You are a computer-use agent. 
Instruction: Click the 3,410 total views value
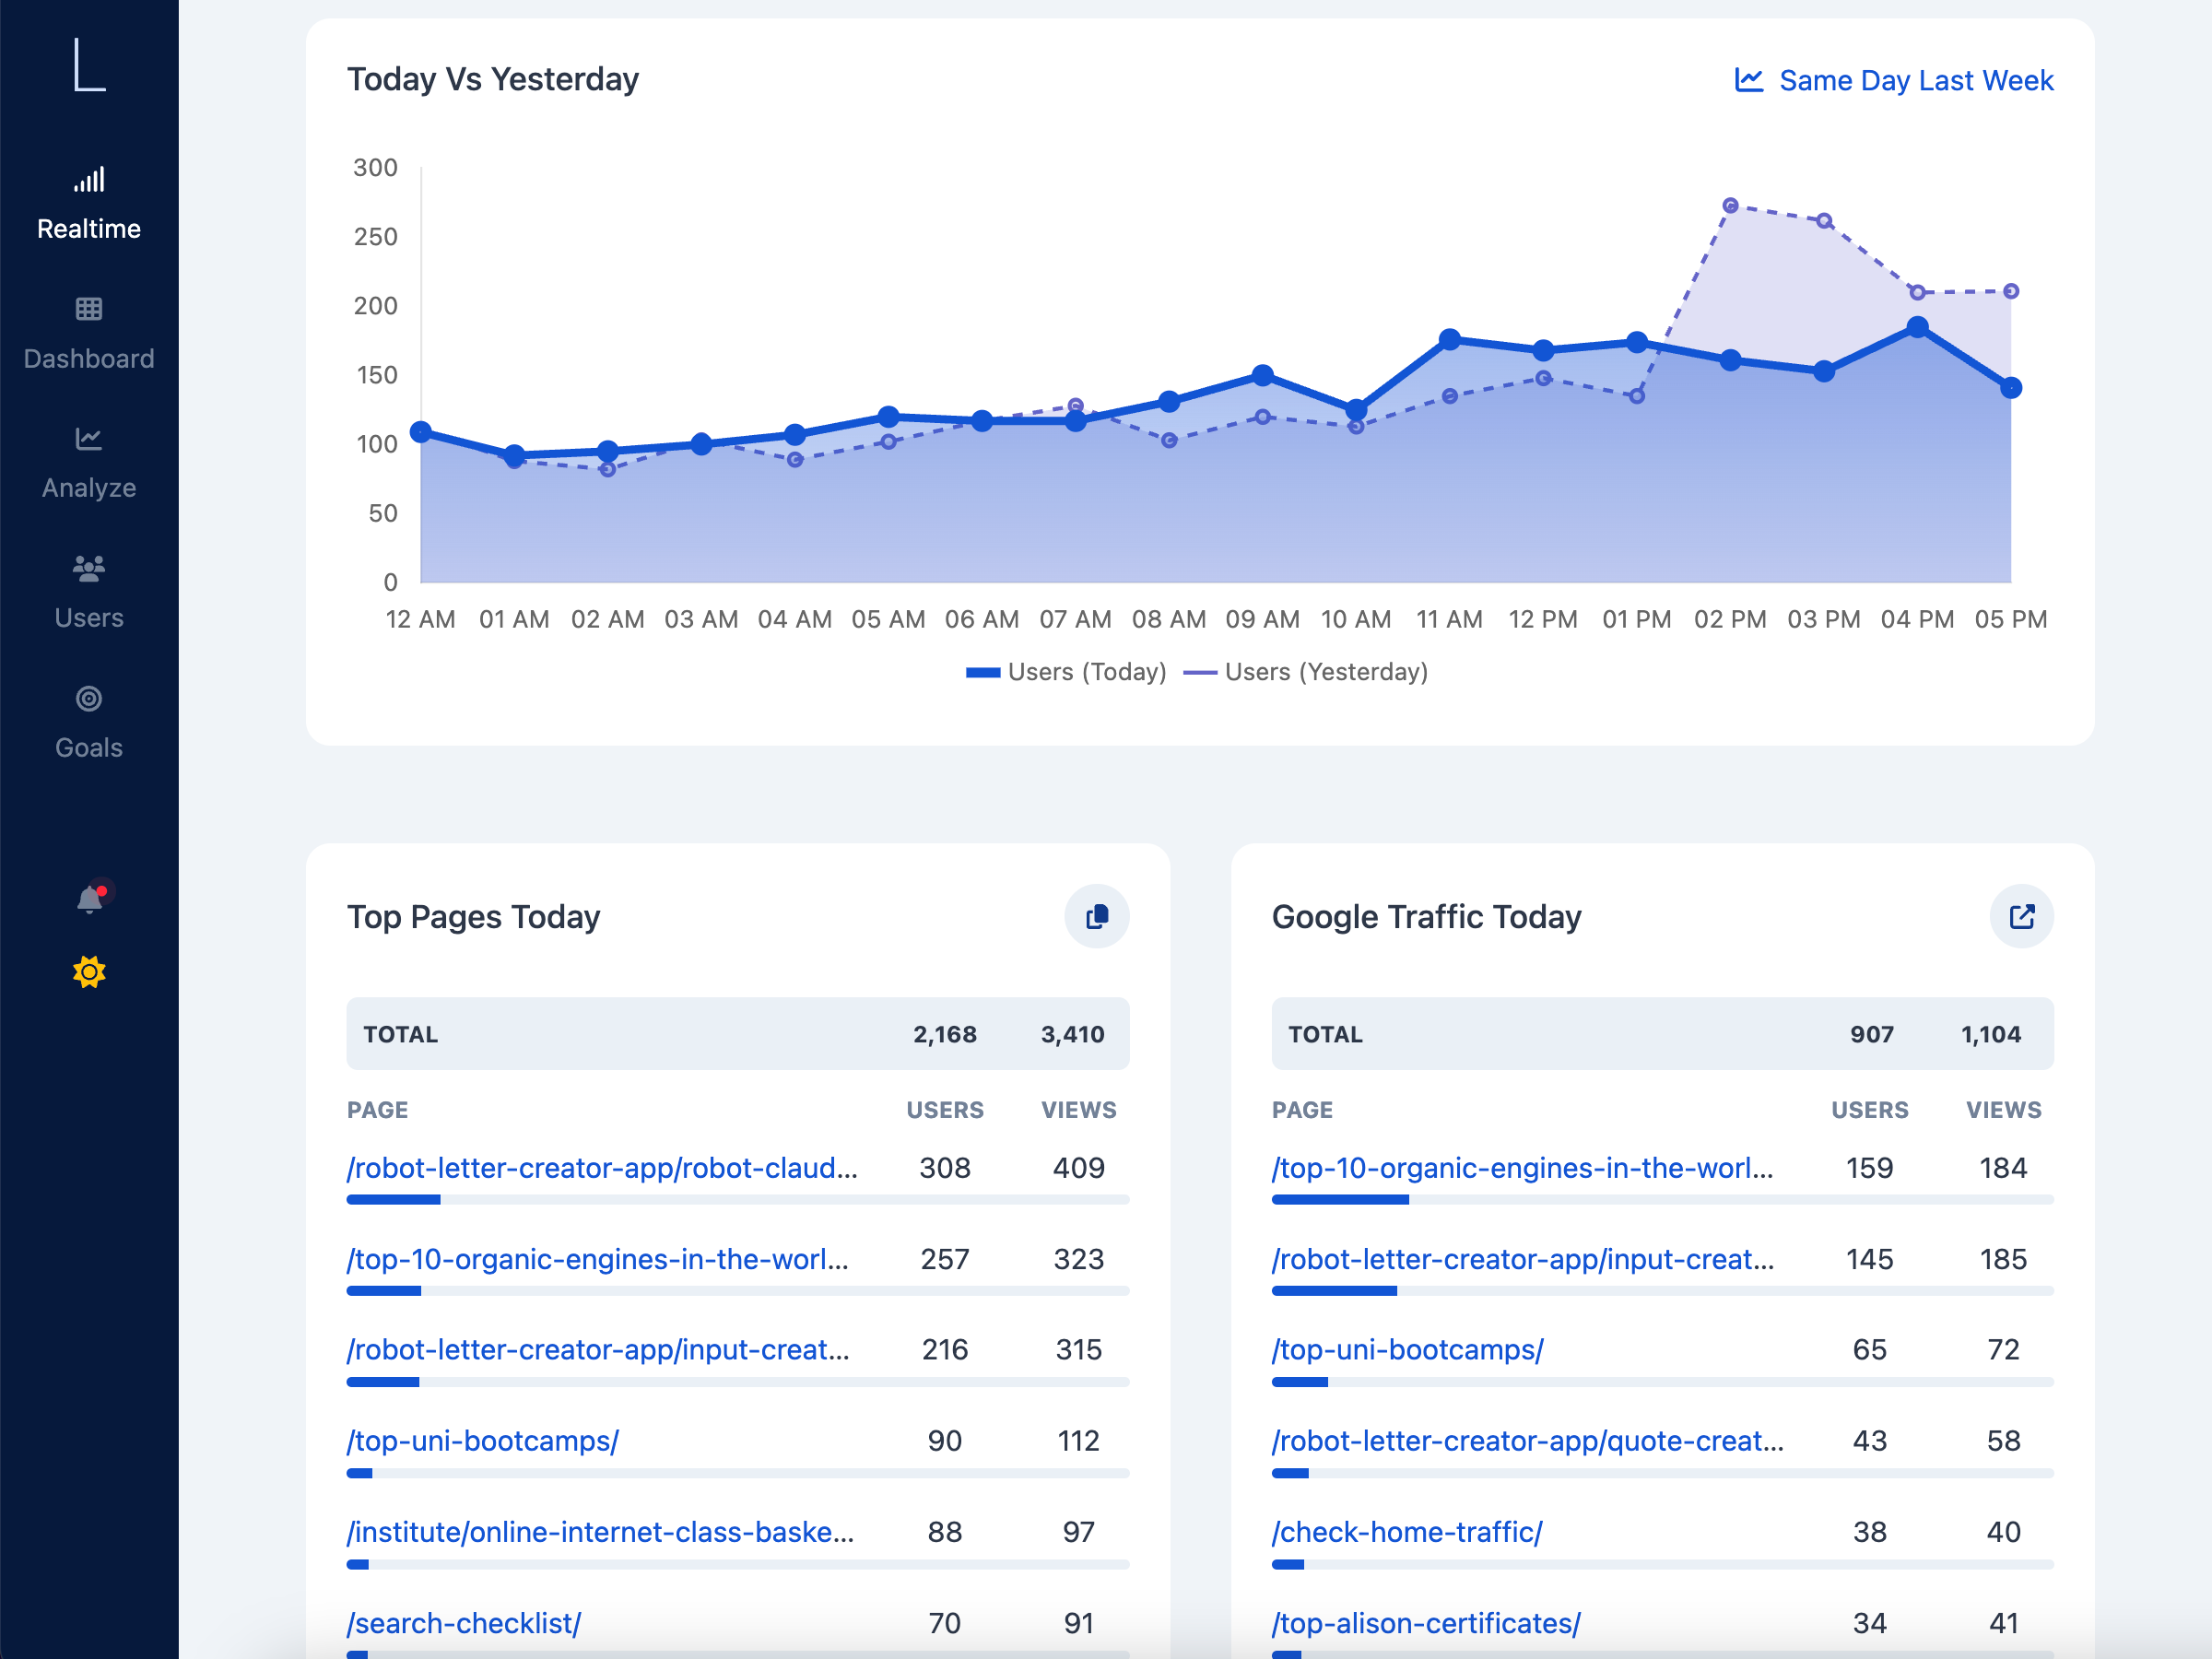(x=1073, y=1034)
